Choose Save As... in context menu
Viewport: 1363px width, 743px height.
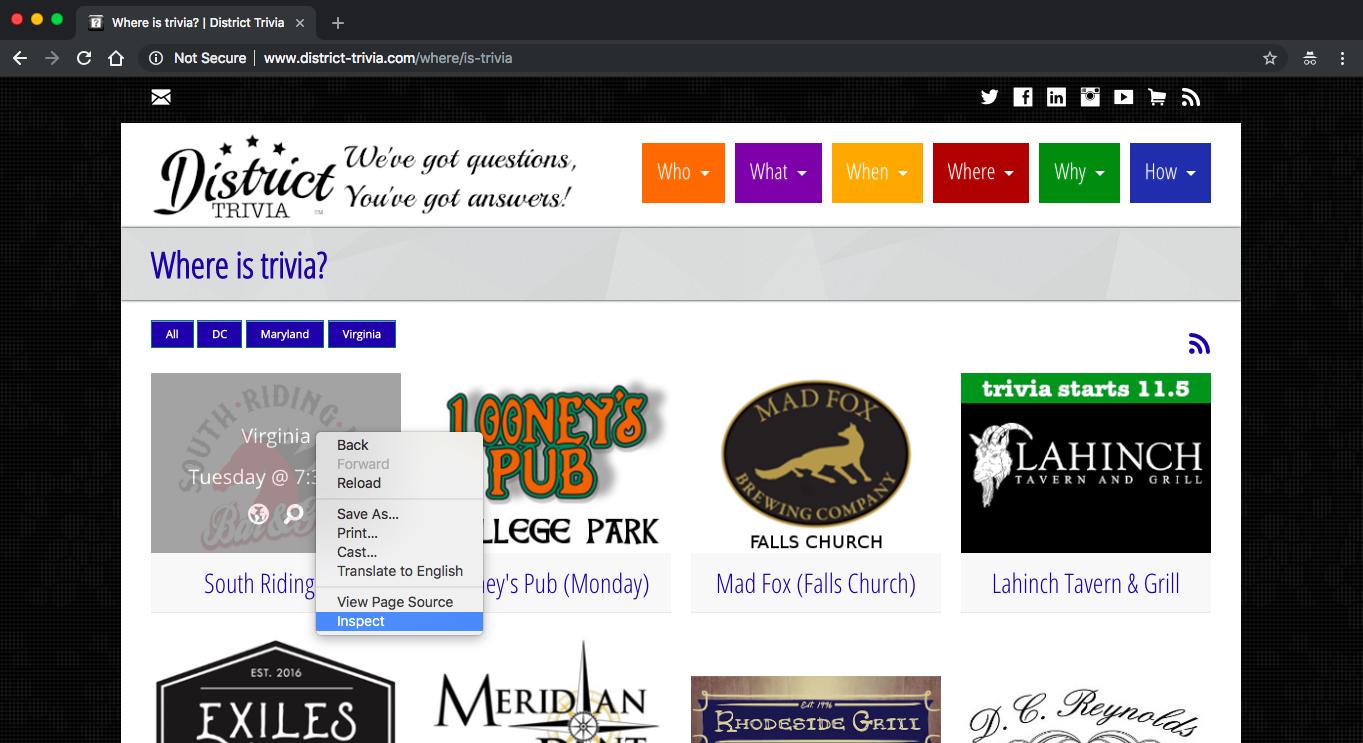tap(399, 514)
